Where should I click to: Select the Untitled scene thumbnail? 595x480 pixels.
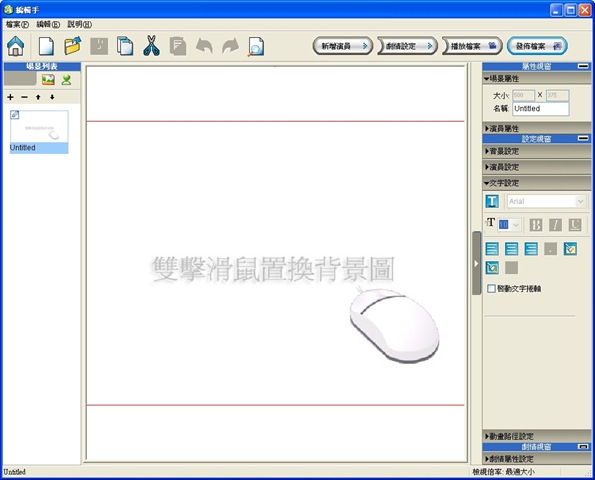(39, 132)
